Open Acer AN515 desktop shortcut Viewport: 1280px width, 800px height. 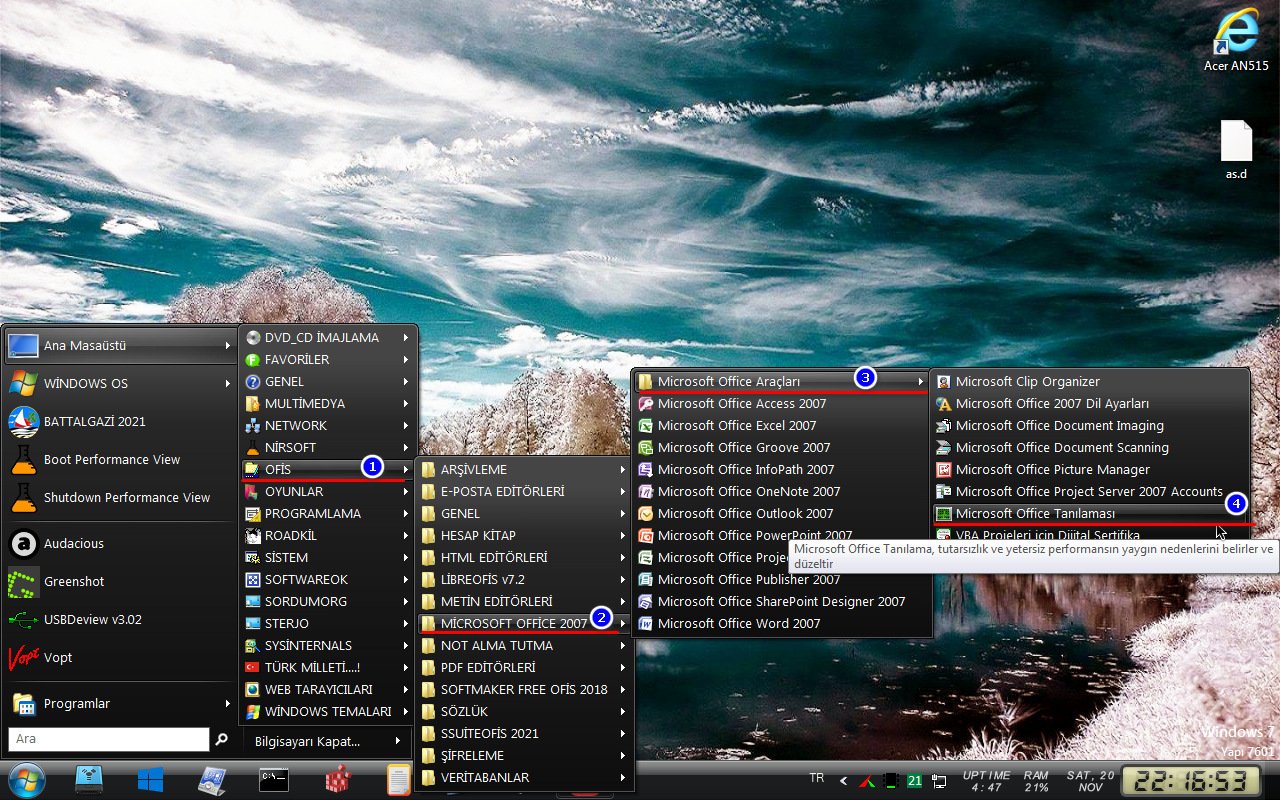coord(1236,40)
